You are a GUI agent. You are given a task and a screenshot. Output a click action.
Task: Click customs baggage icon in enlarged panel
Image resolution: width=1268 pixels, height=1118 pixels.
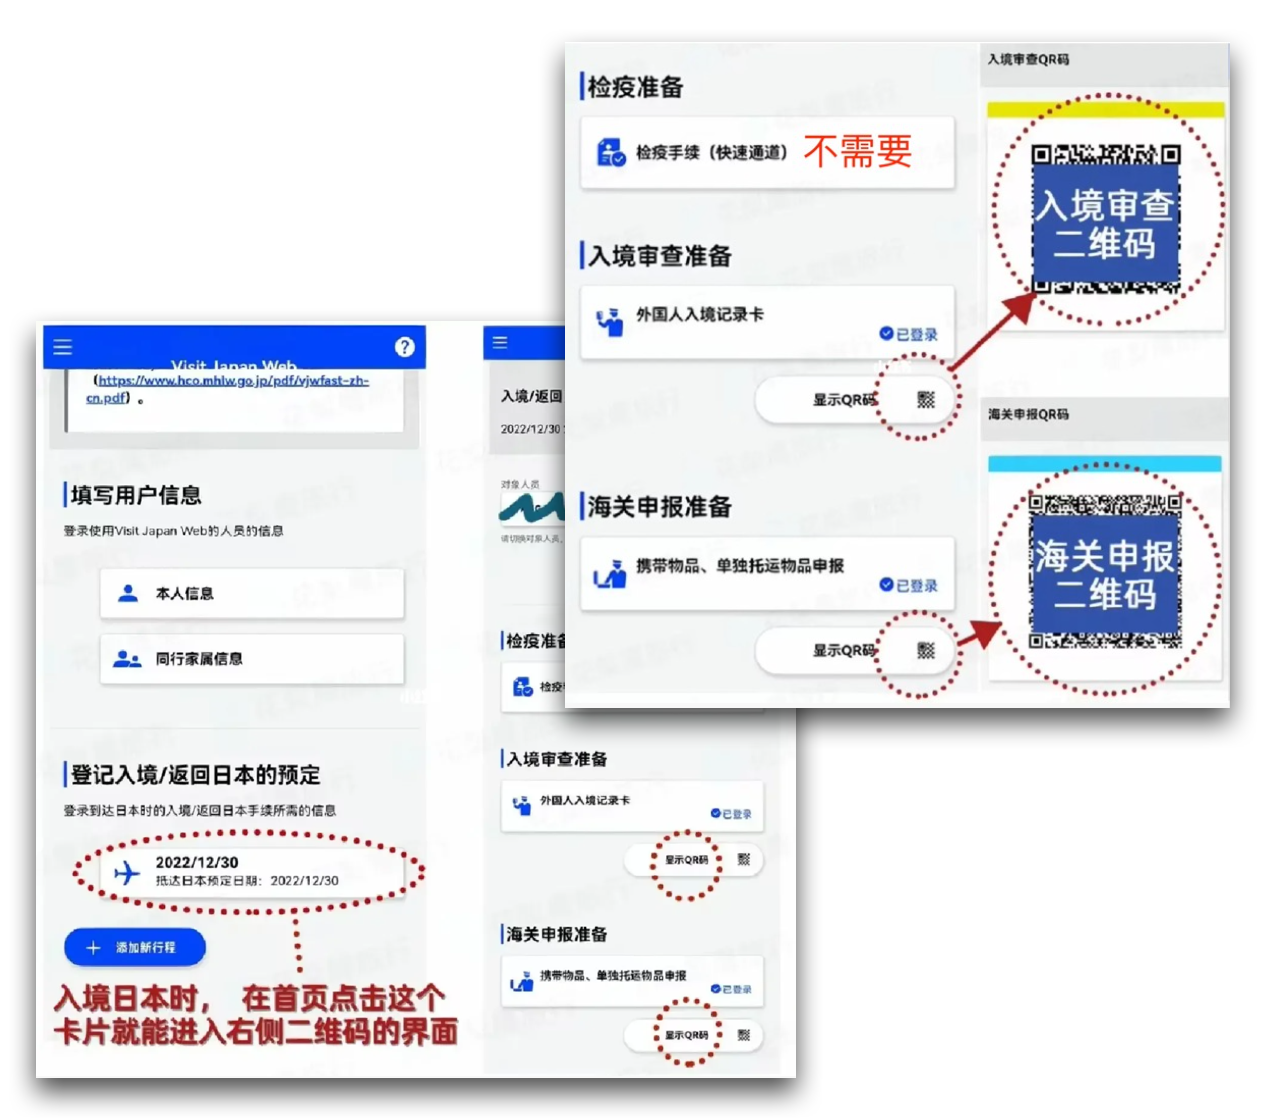point(610,574)
